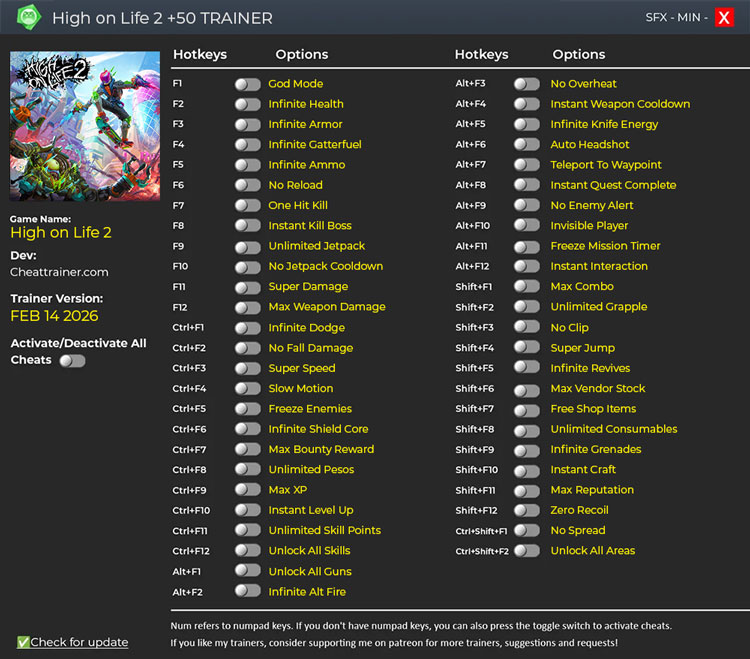
Task: Enable the God Mode toggle
Action: [x=247, y=84]
